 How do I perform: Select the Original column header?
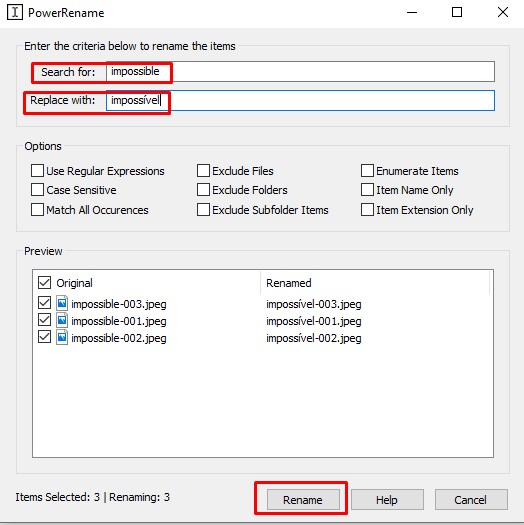tap(74, 283)
